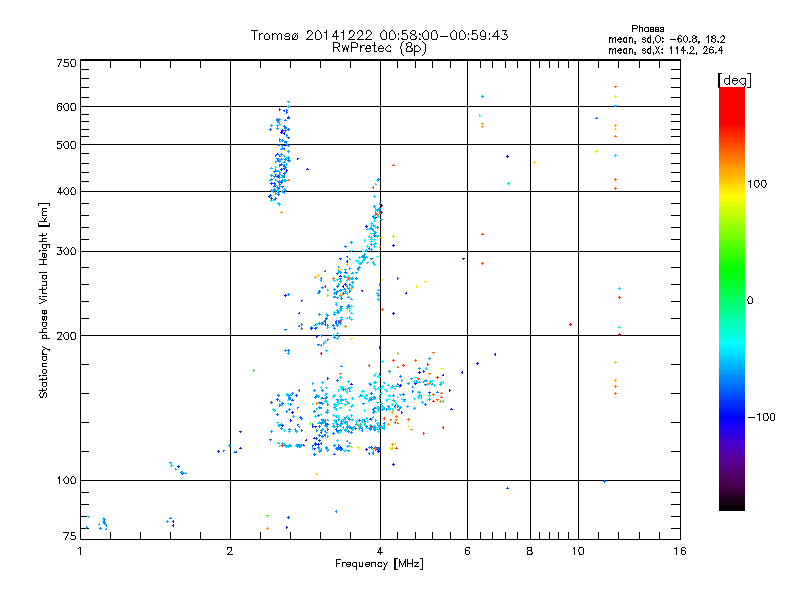Click the plot title 'Tromsø 20141222 00:58:00-00:59:43'
800x600 pixels.
click(379, 35)
